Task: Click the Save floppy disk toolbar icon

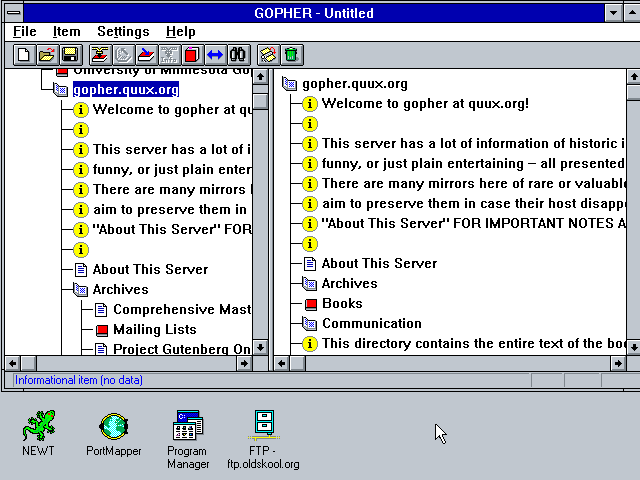Action: tap(70, 55)
